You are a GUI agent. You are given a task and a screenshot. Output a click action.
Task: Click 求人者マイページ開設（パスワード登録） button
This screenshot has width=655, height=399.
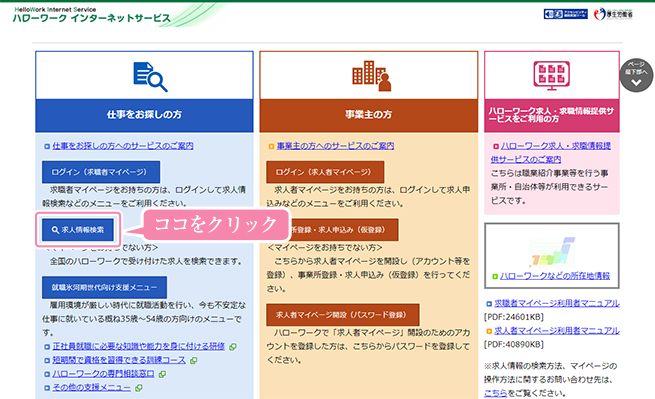343,315
